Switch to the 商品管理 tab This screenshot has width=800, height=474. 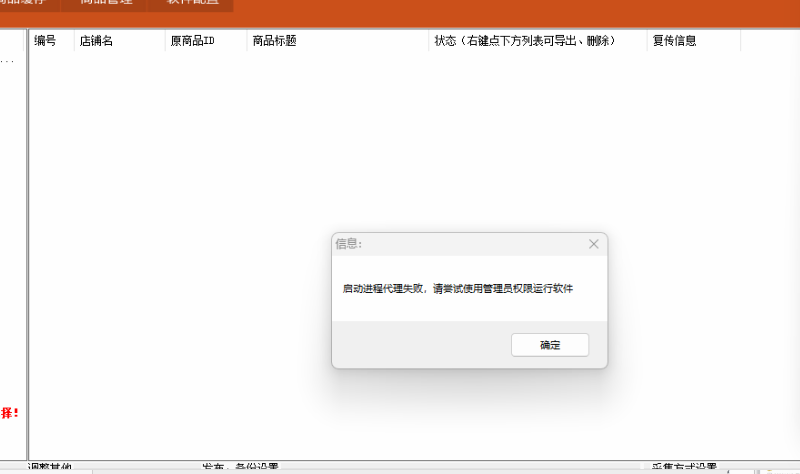[x=106, y=3]
